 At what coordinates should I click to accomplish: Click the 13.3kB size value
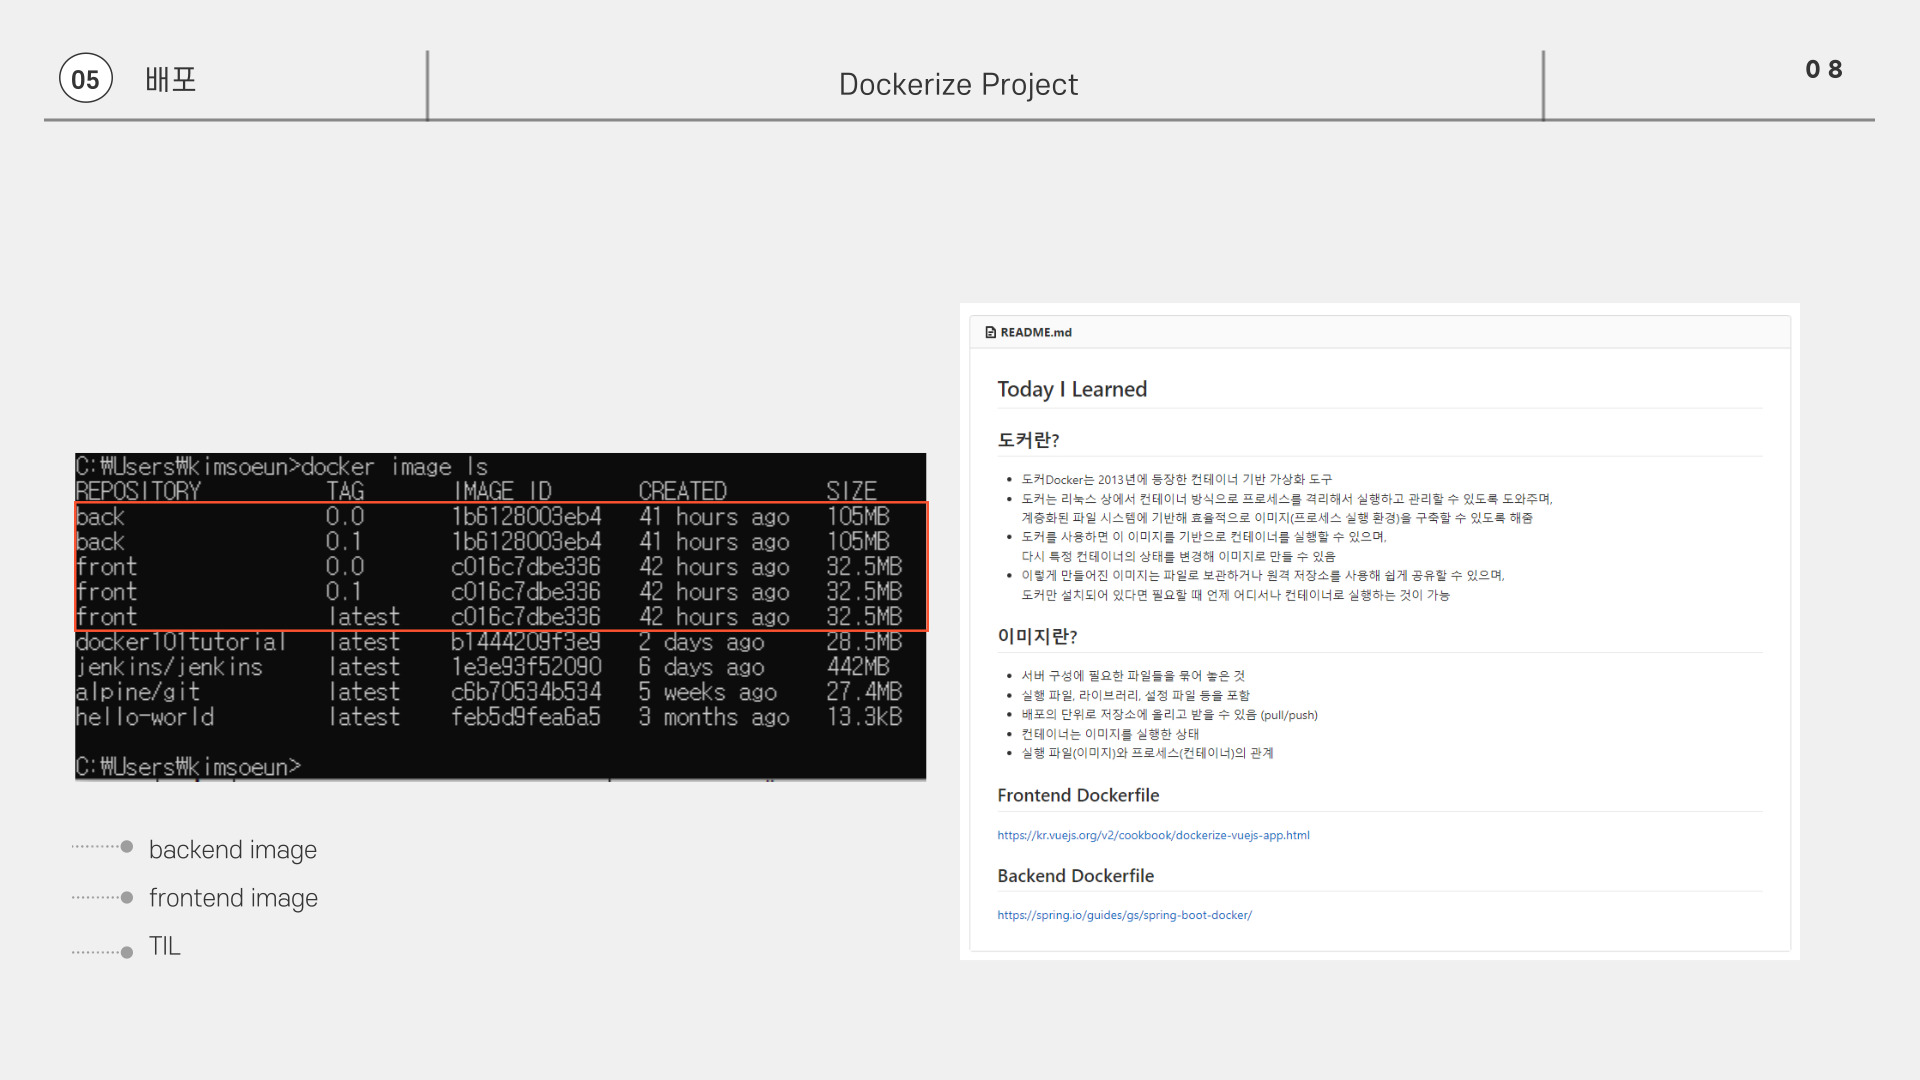coord(864,717)
